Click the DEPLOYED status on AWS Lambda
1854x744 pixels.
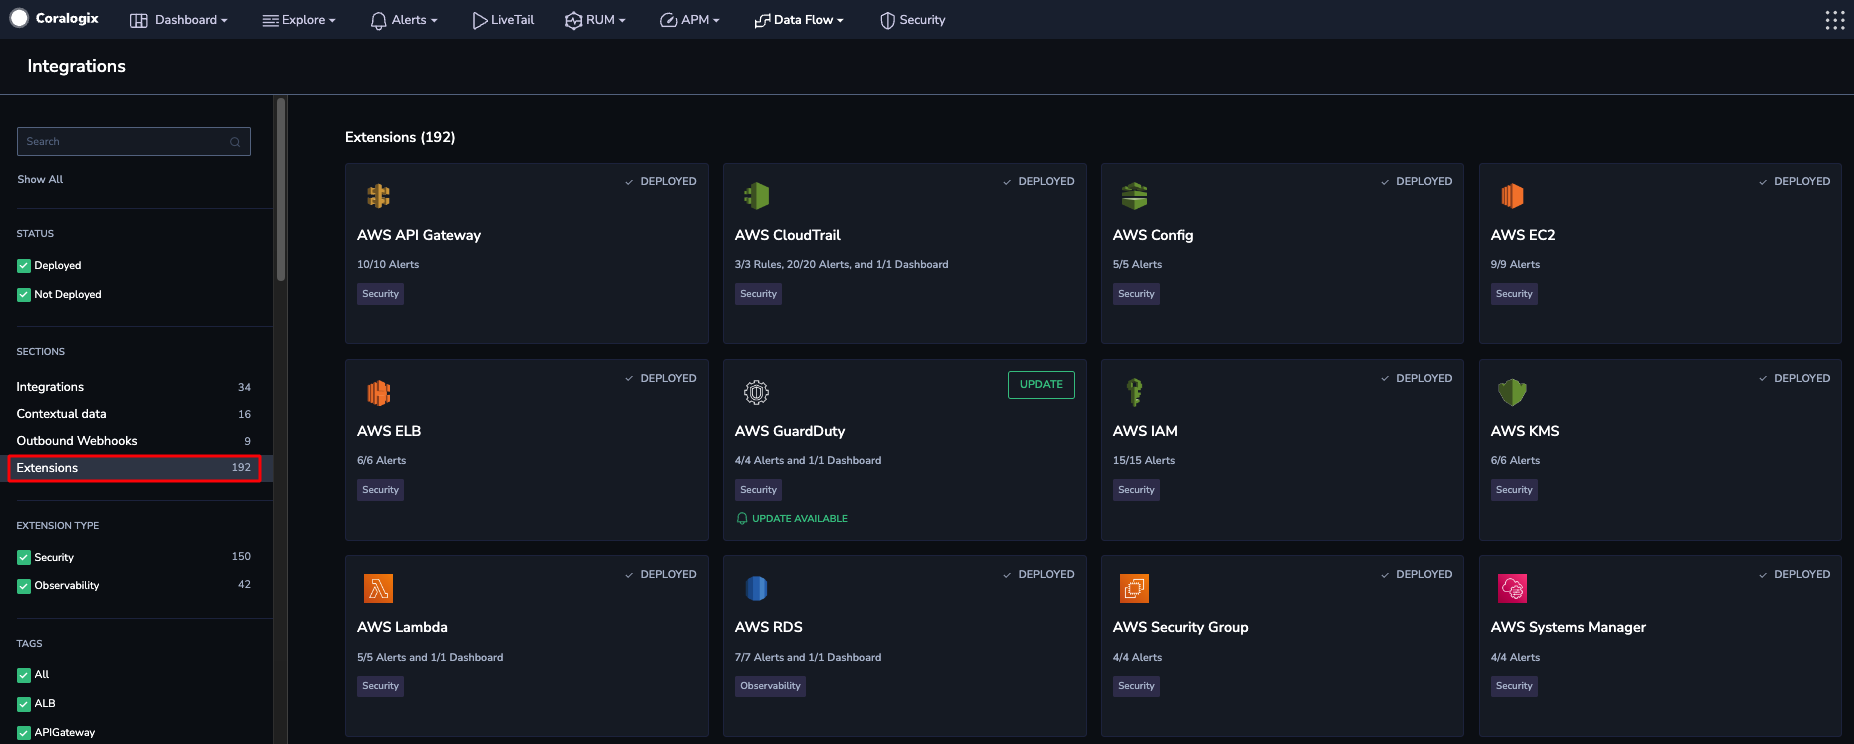point(660,575)
